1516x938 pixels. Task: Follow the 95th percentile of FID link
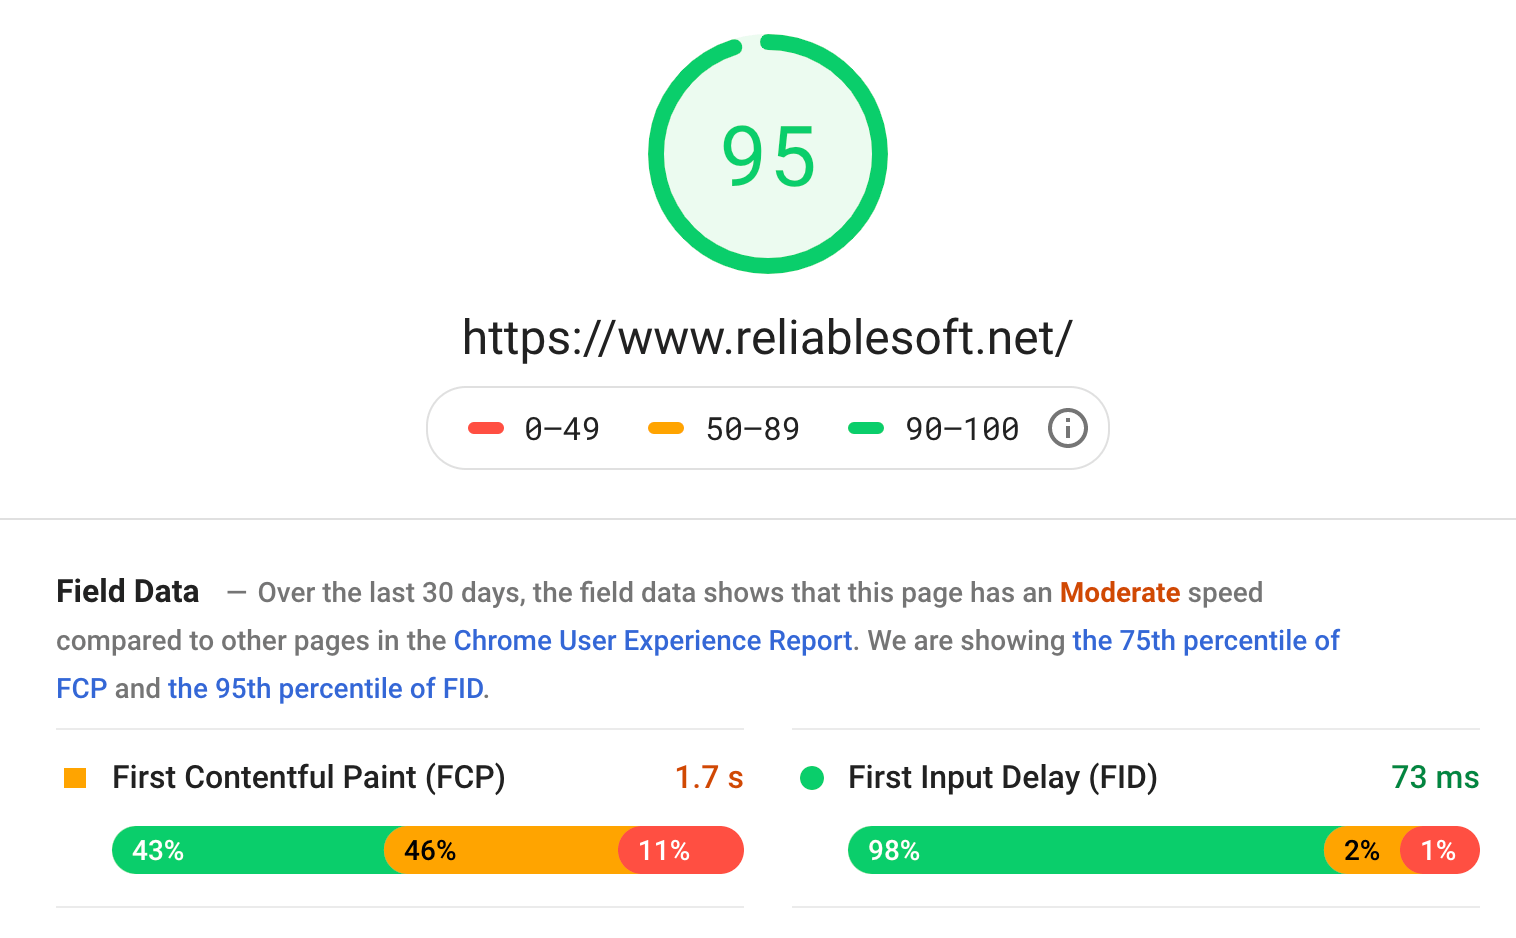(326, 689)
